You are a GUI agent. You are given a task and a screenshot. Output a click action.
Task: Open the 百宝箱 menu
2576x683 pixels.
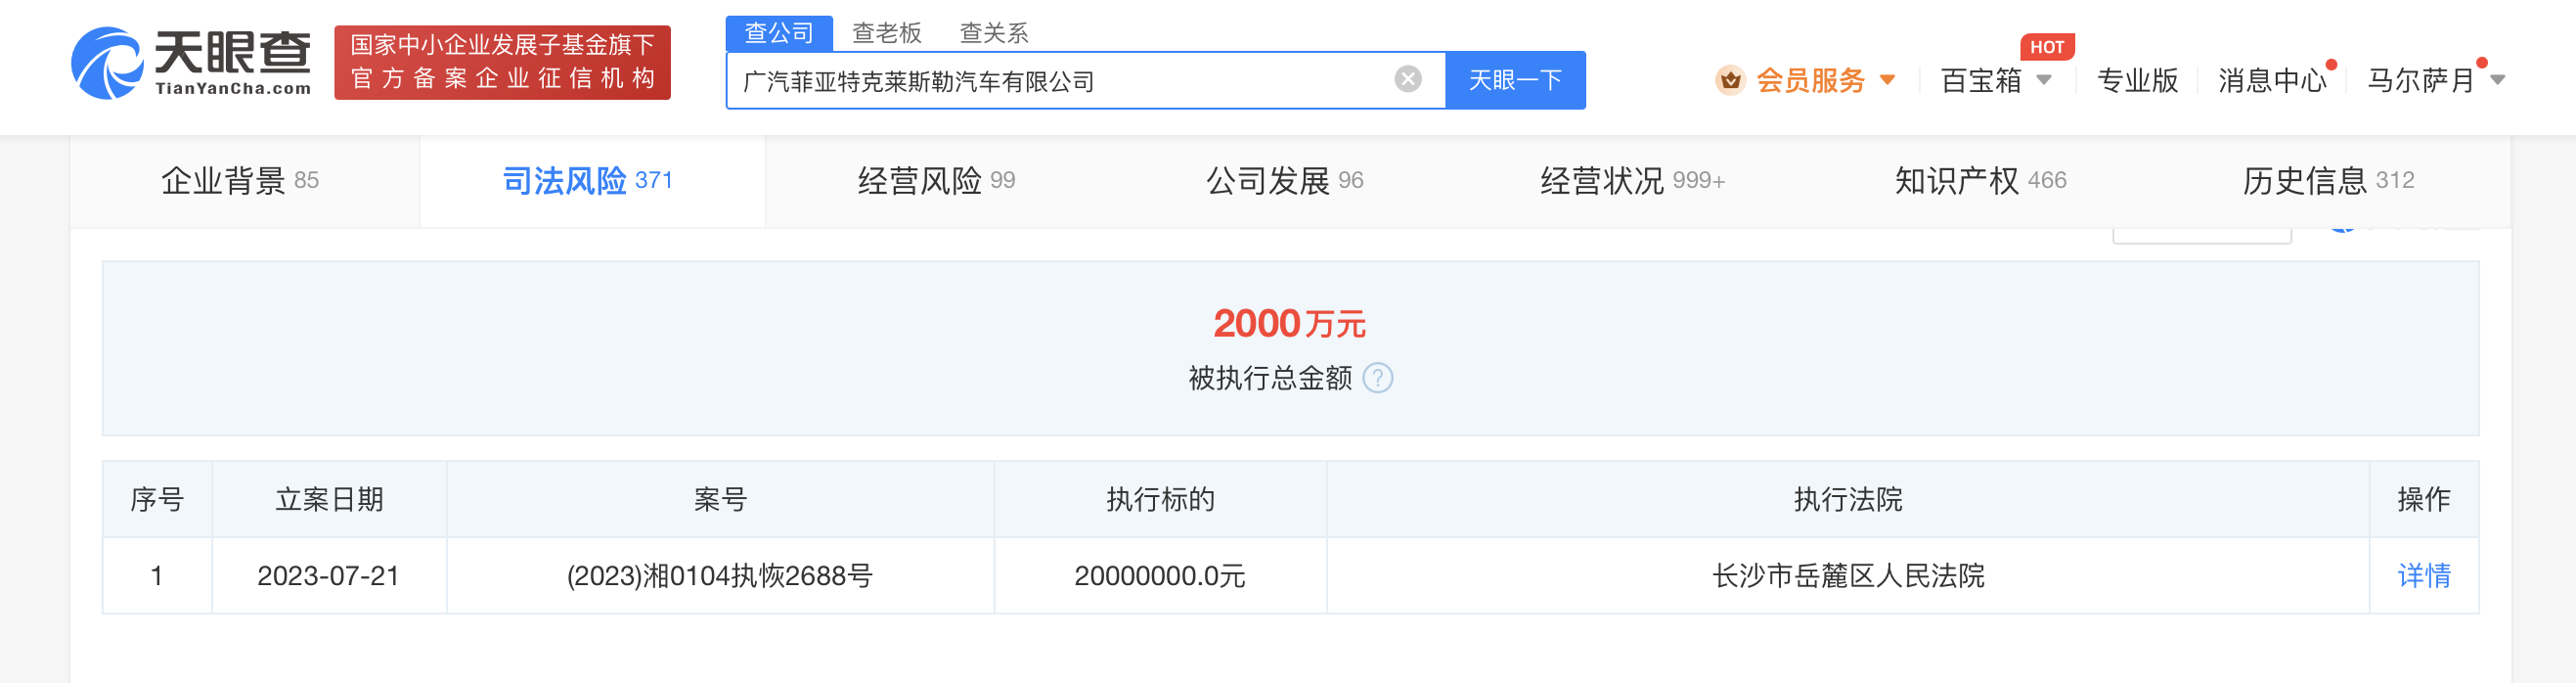point(1981,80)
